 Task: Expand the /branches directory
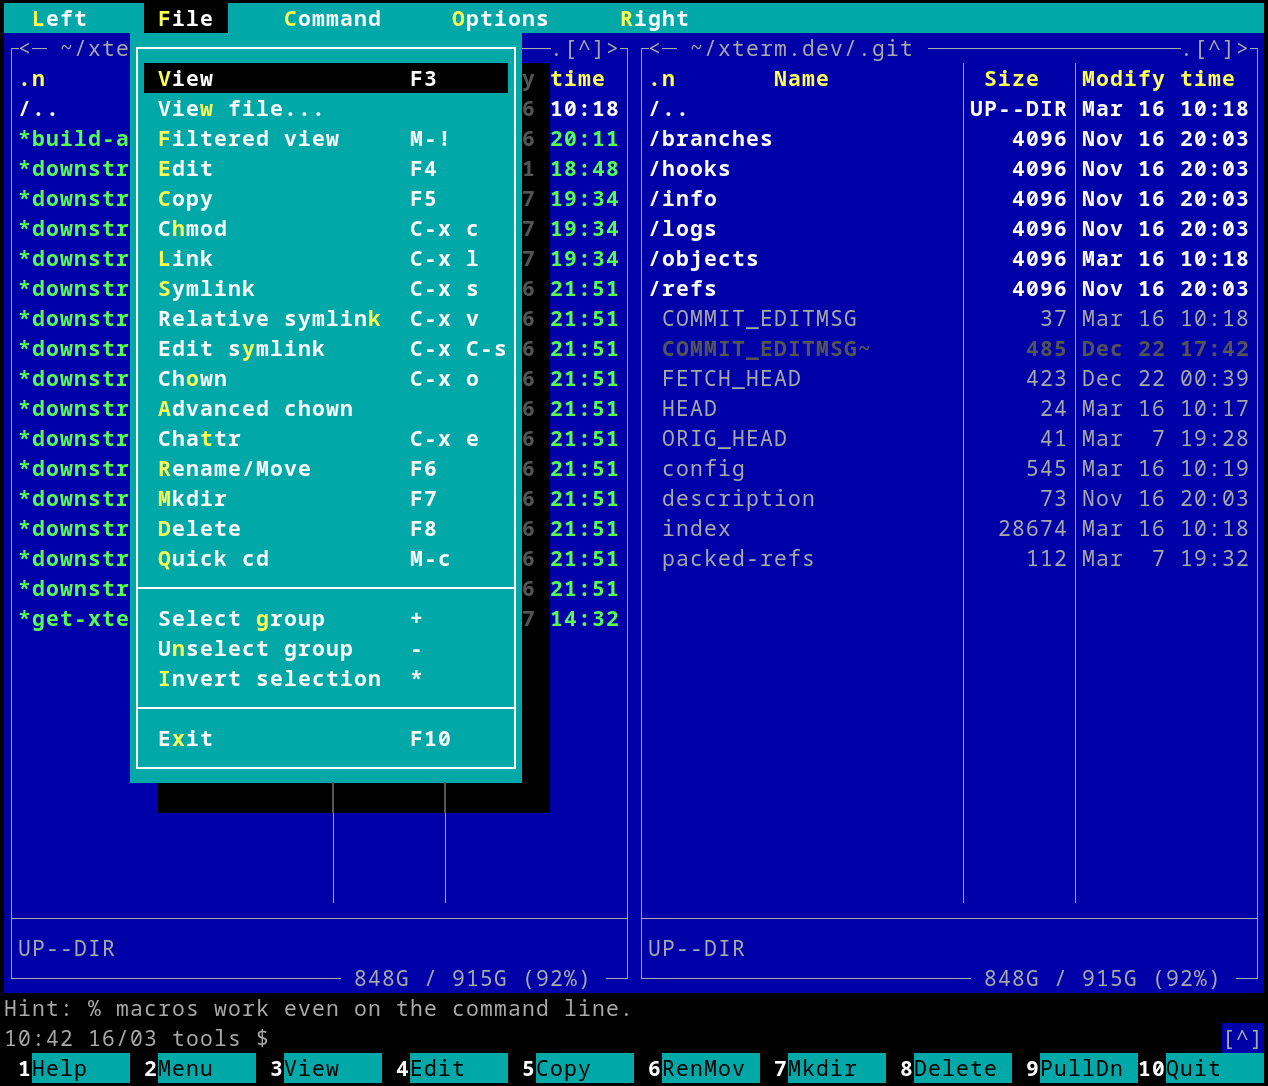coord(711,138)
